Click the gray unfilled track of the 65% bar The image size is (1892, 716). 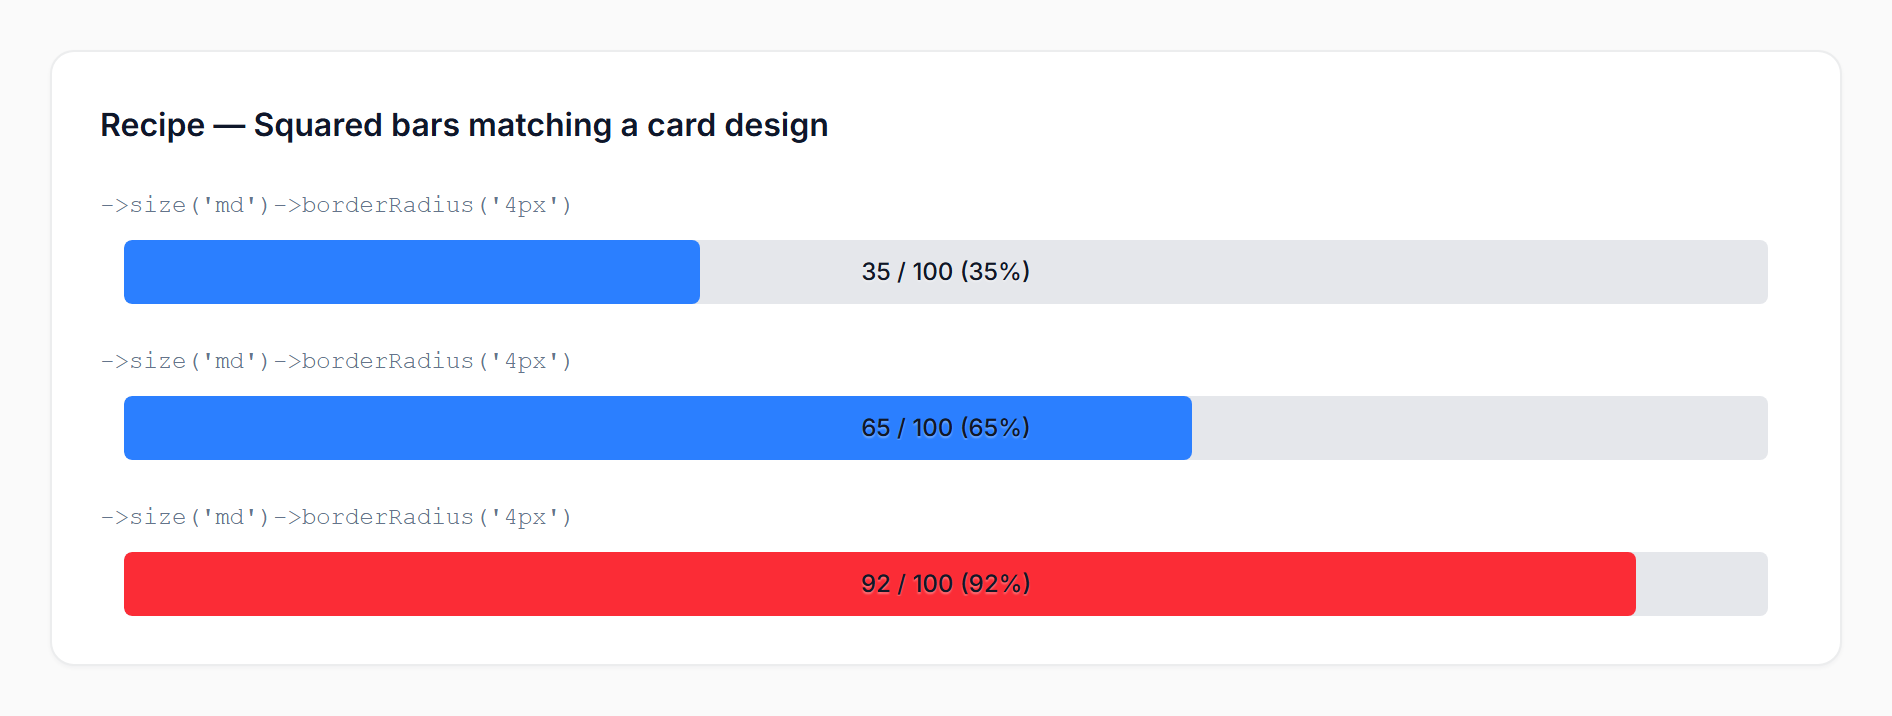pos(1480,428)
